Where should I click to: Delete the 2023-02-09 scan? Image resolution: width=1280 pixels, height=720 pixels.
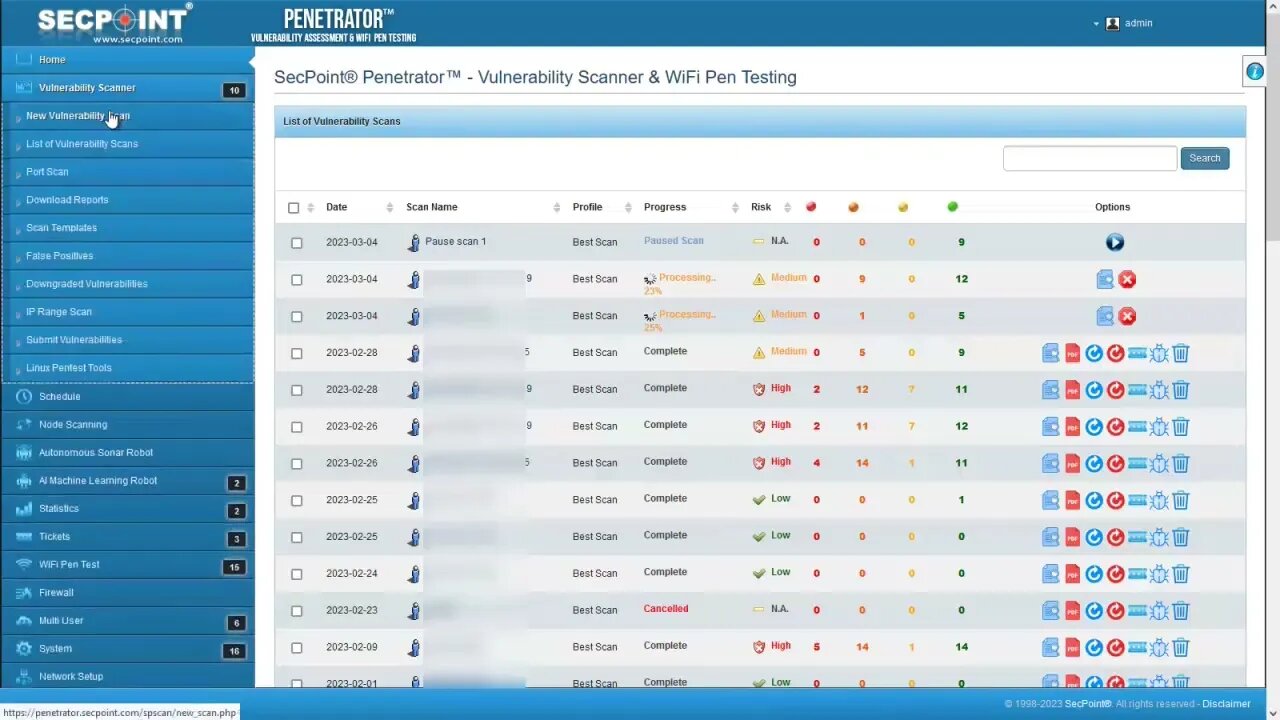coord(1181,648)
